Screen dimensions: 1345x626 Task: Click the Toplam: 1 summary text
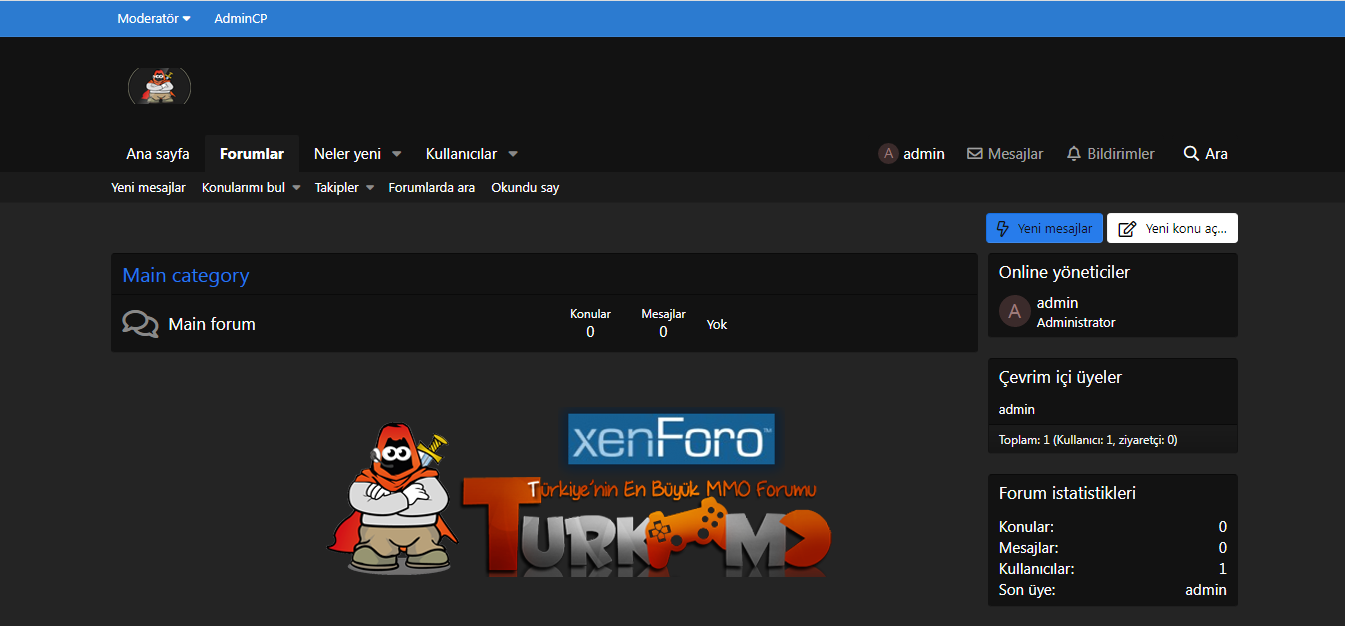coord(1088,439)
